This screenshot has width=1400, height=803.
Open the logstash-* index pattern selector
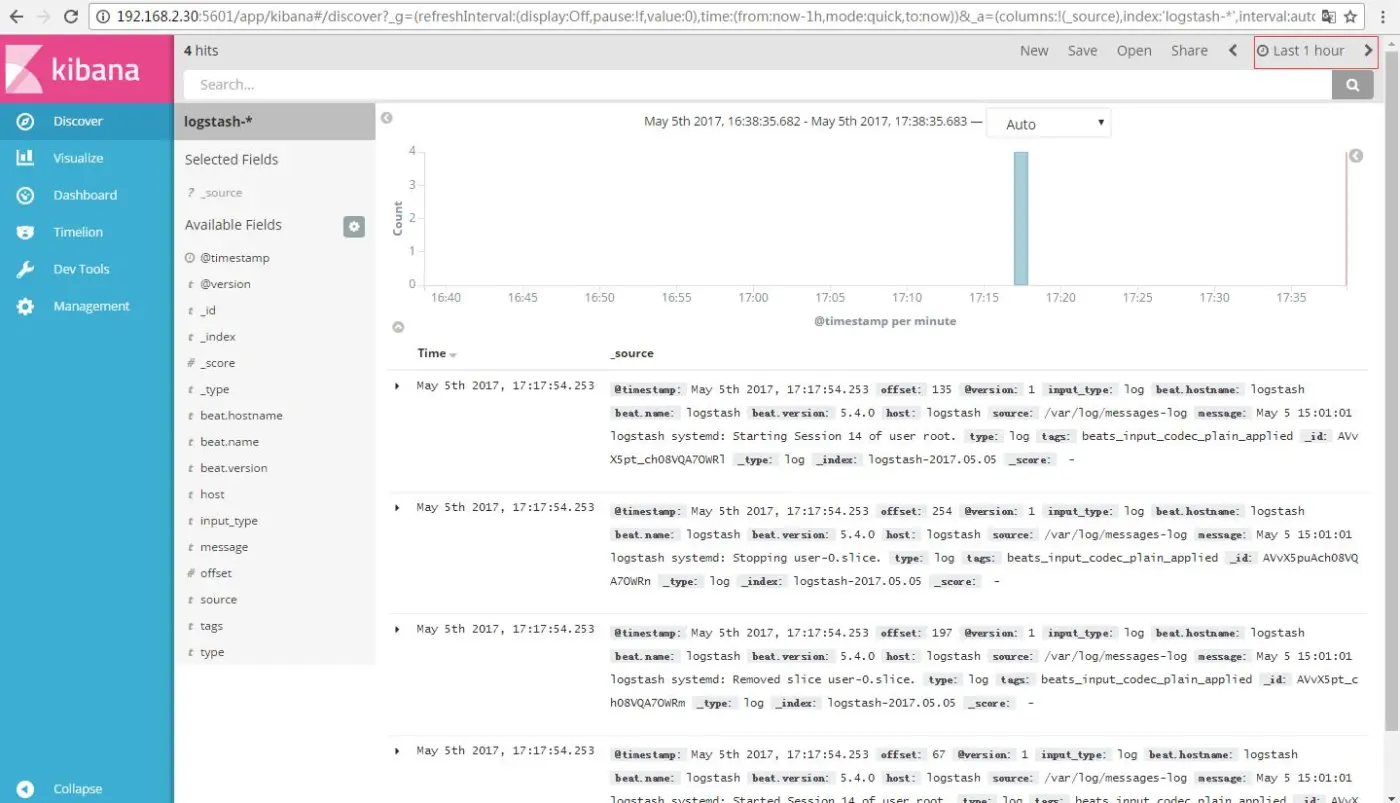[274, 121]
